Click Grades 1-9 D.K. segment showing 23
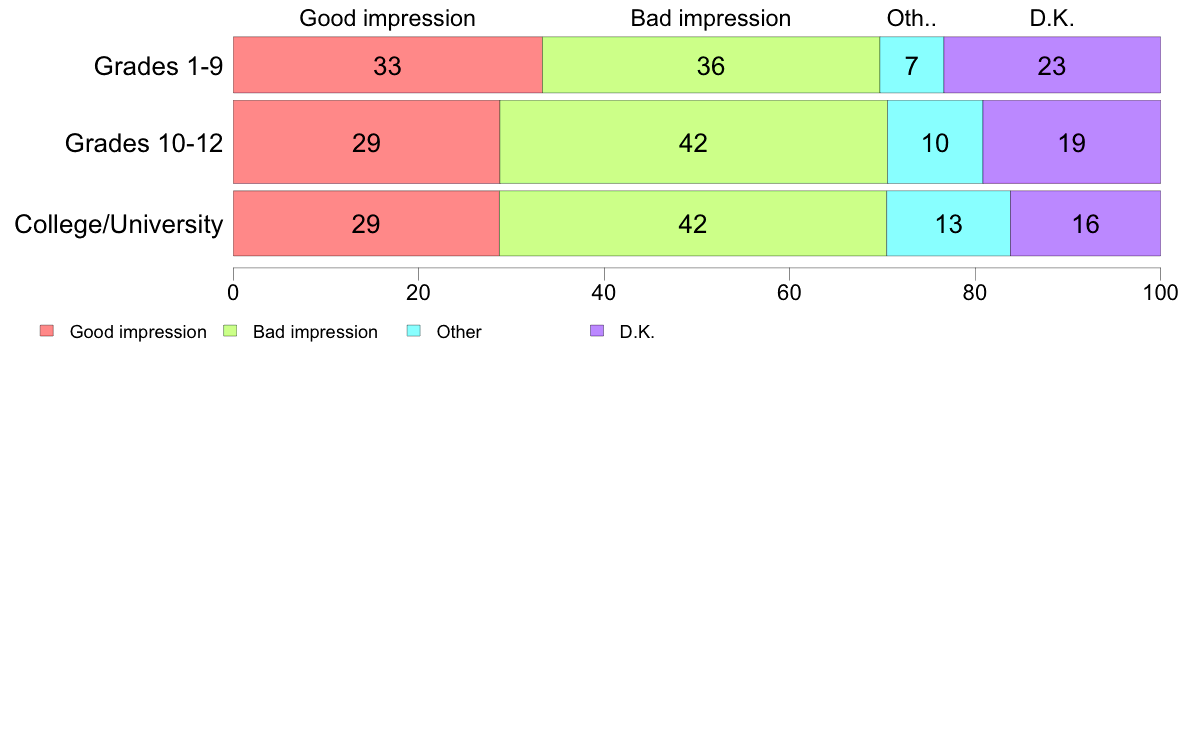The image size is (1188, 736). pos(1052,65)
